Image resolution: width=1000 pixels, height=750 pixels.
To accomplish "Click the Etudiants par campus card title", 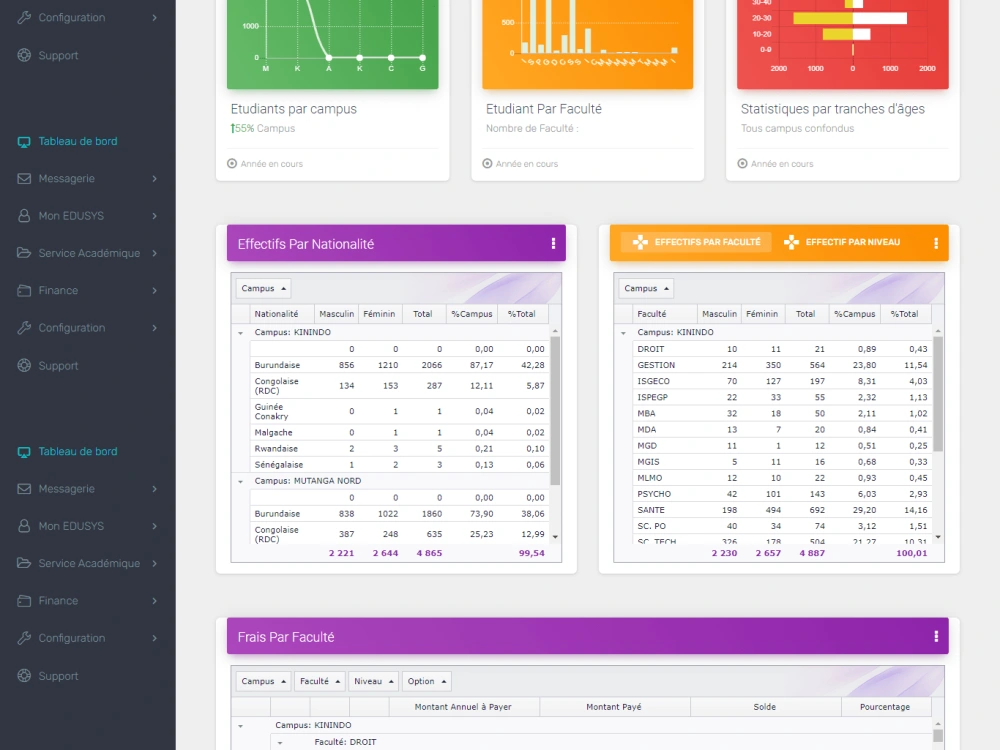I will click(293, 109).
